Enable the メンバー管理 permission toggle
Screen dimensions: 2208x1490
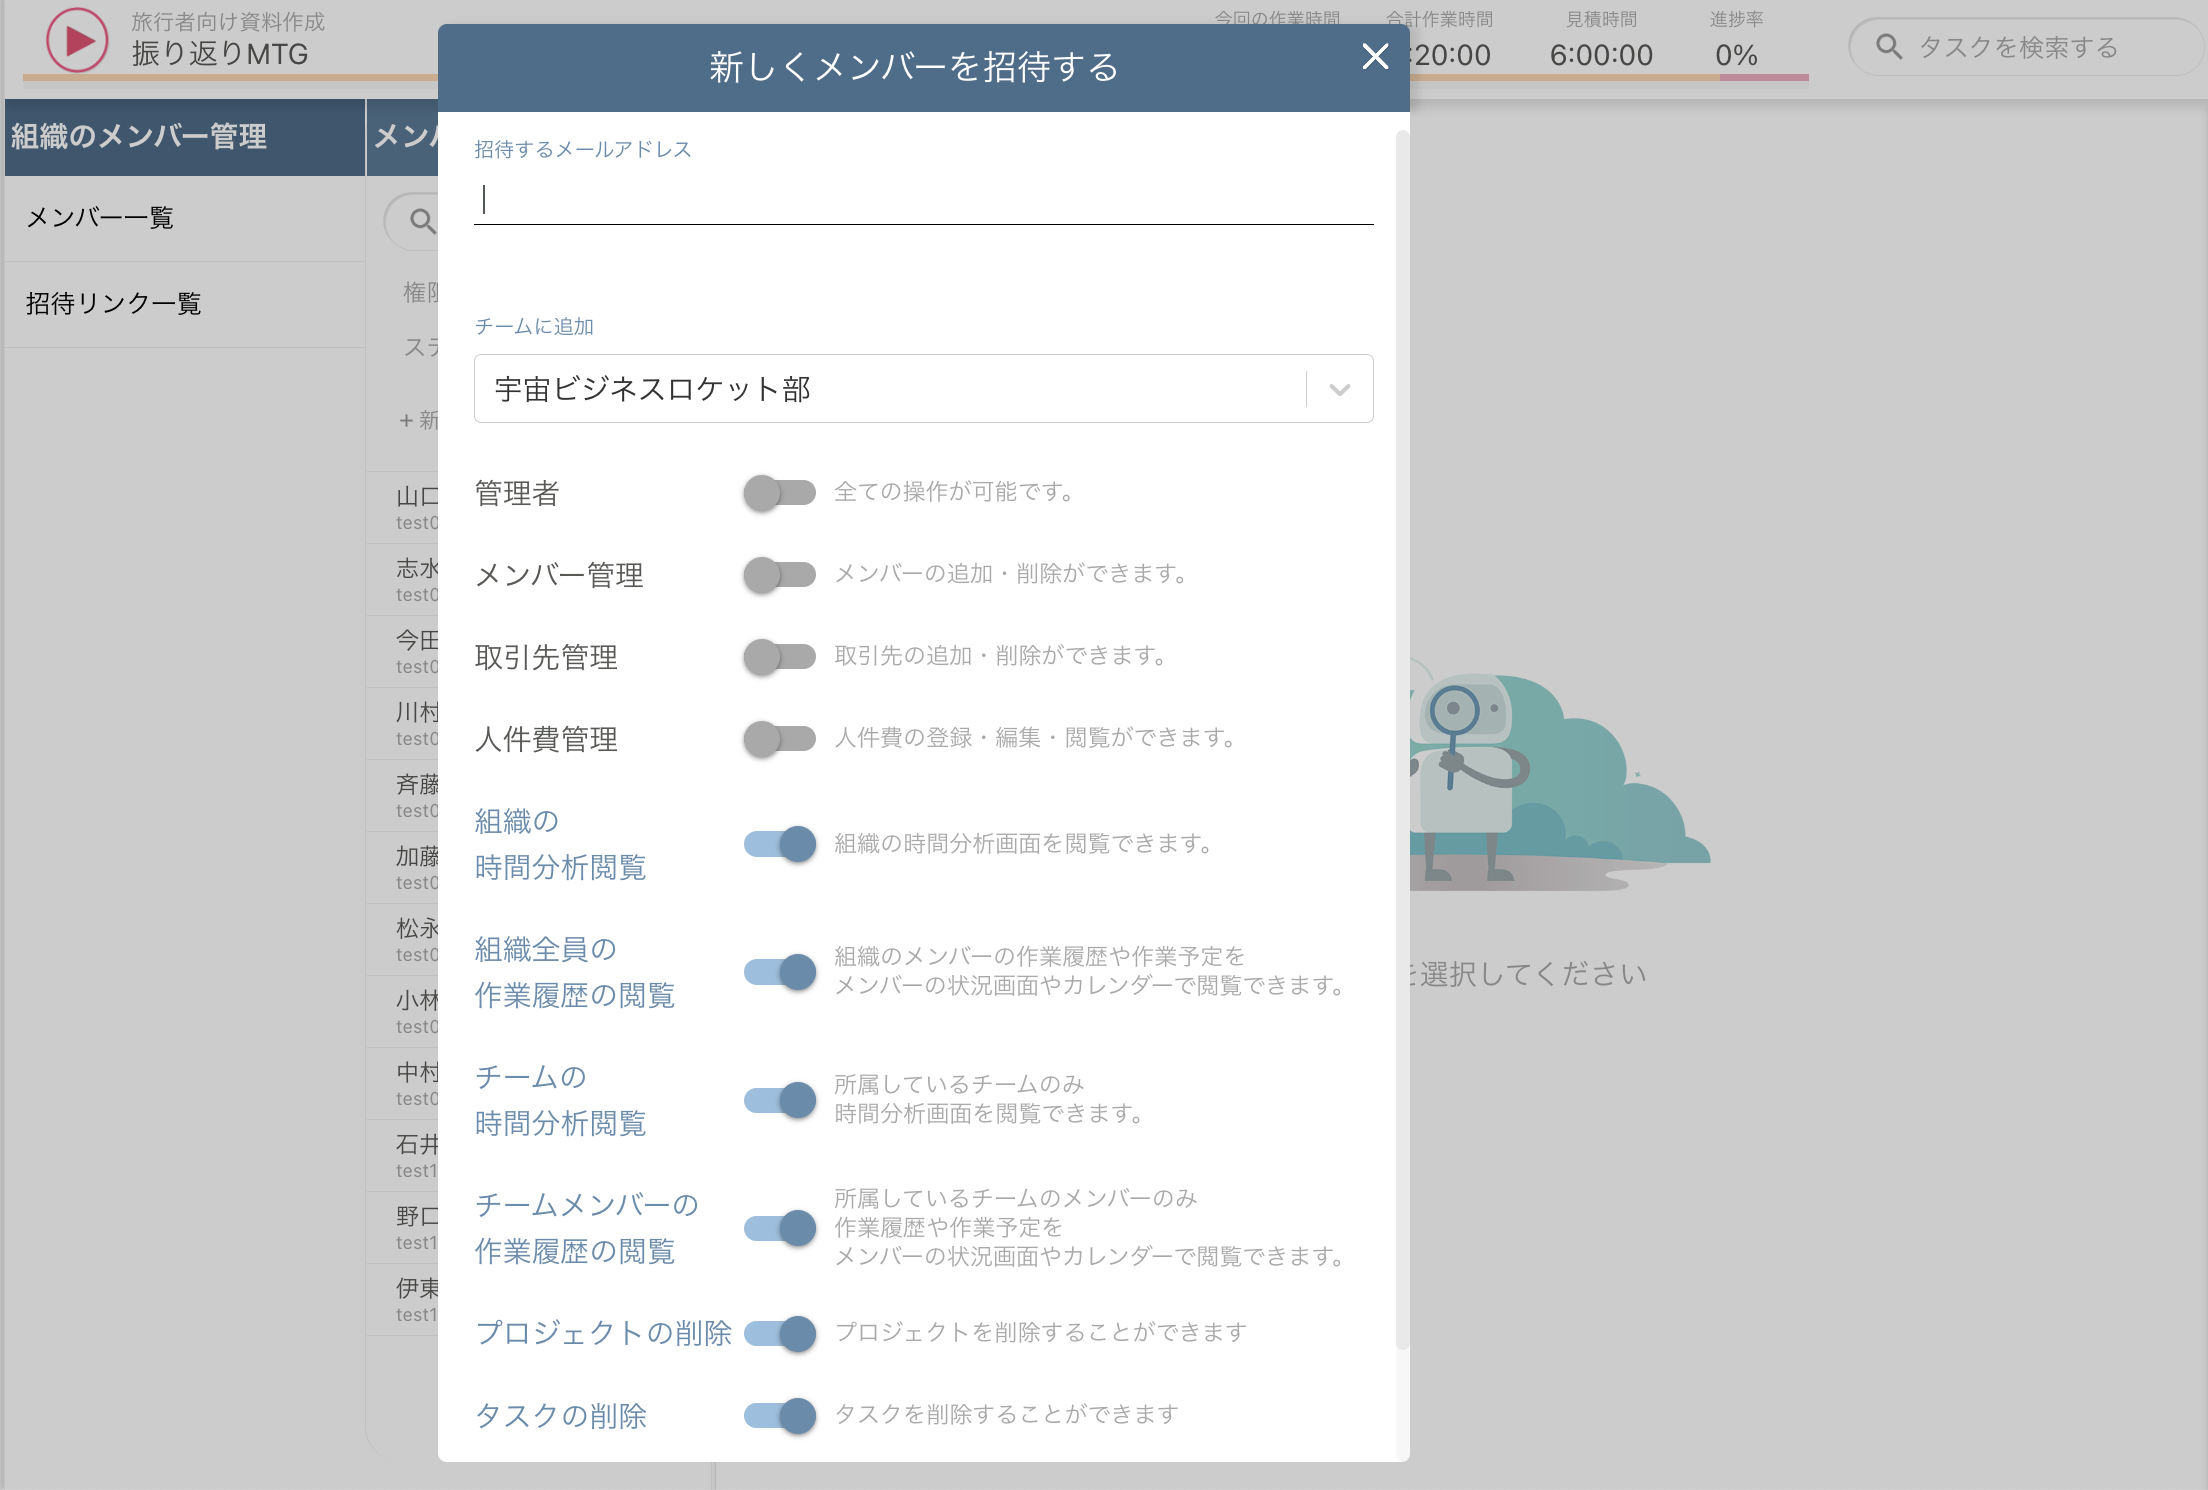pos(780,575)
